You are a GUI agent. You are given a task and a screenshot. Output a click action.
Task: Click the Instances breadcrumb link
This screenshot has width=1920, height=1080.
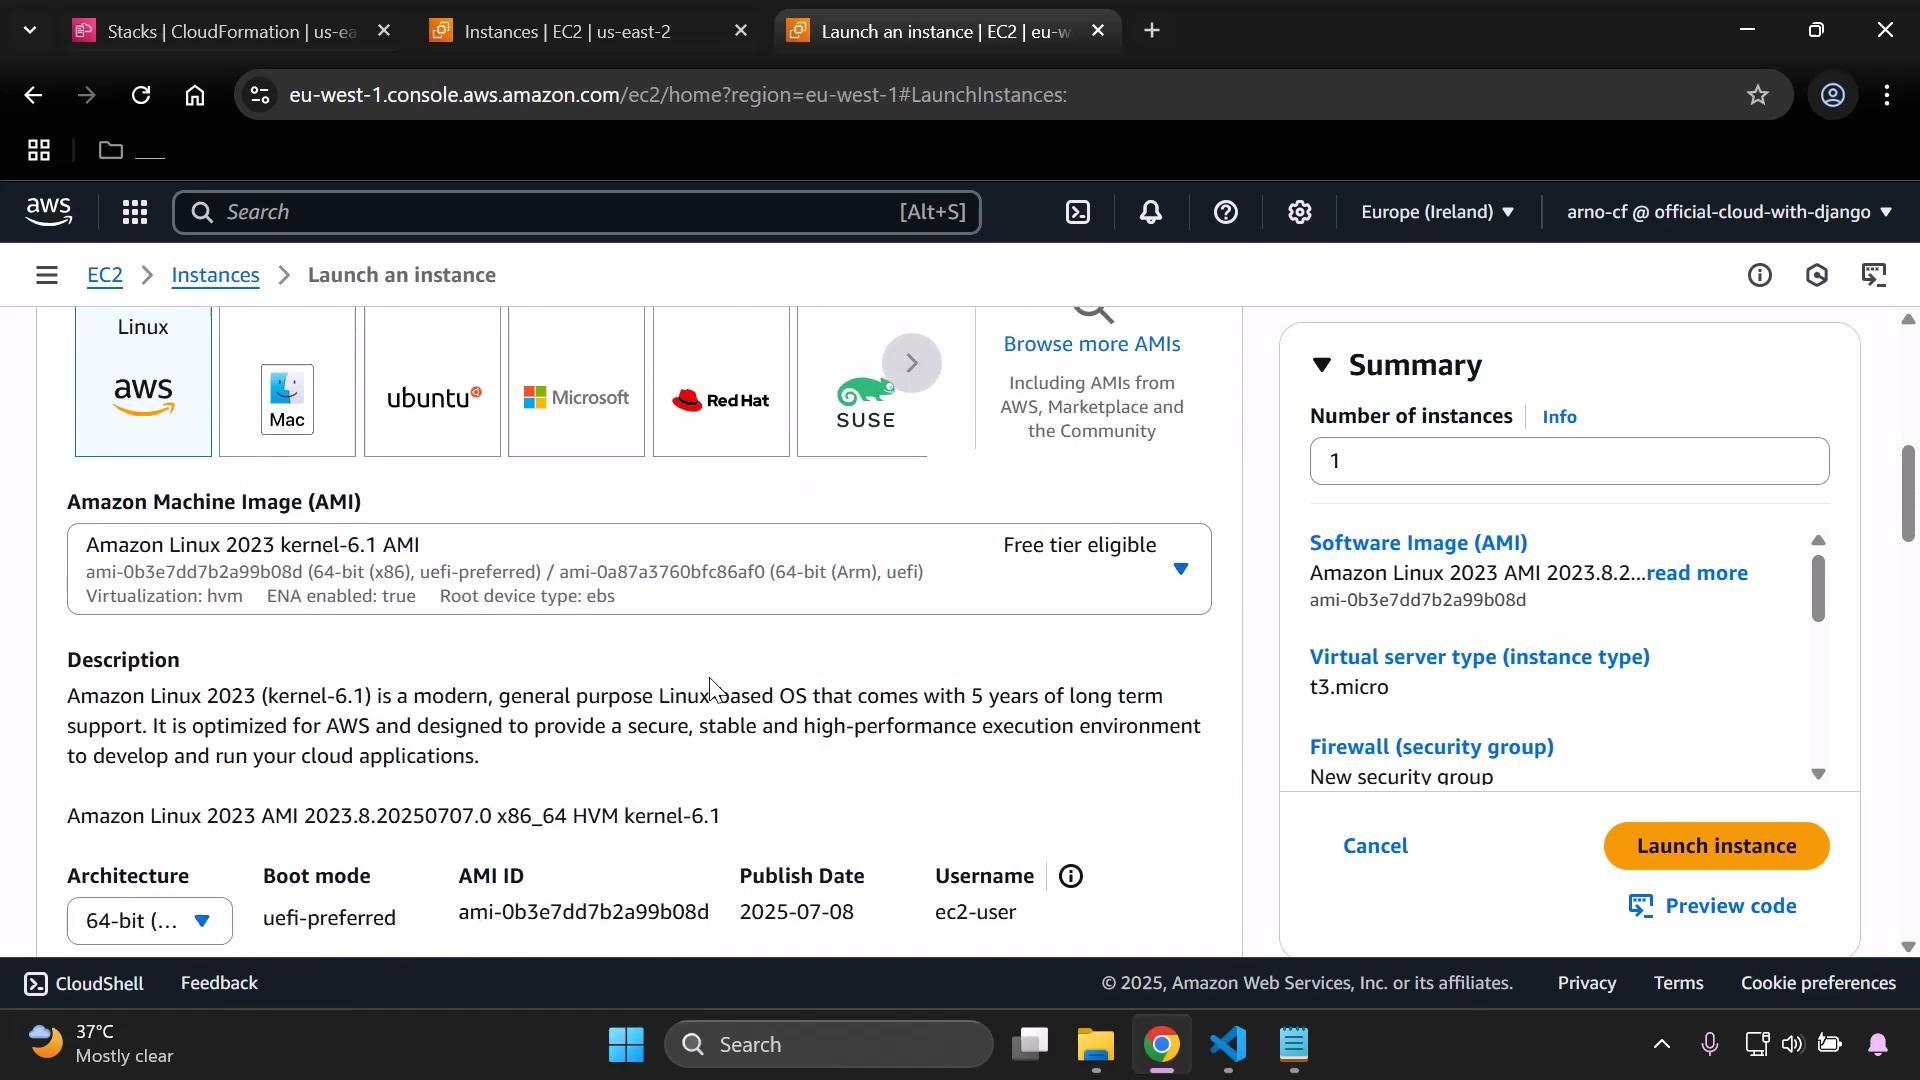point(215,275)
